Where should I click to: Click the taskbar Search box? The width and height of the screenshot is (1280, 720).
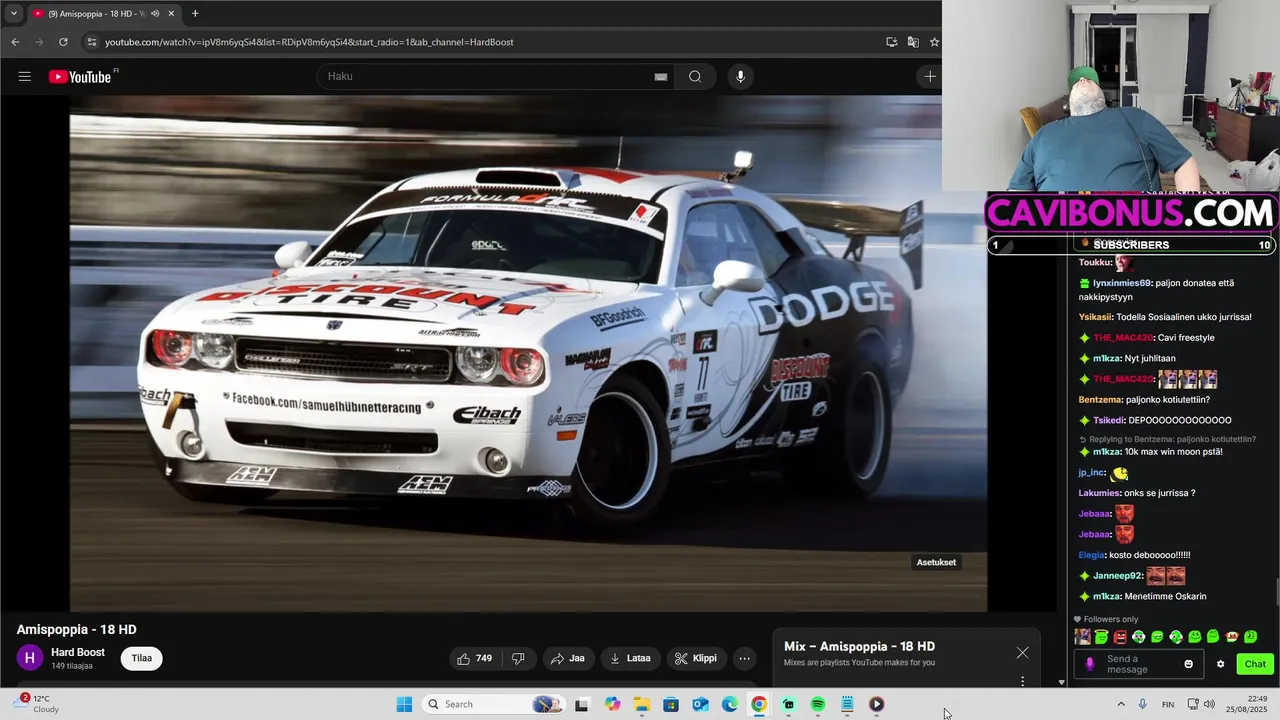click(x=495, y=704)
